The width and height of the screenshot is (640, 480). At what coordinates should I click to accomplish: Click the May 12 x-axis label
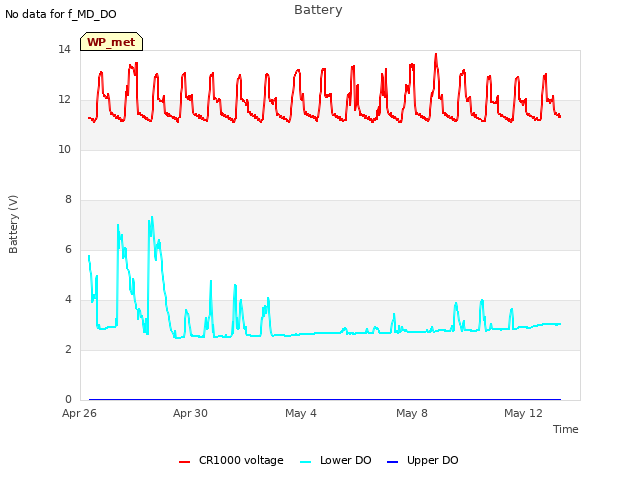point(523,413)
